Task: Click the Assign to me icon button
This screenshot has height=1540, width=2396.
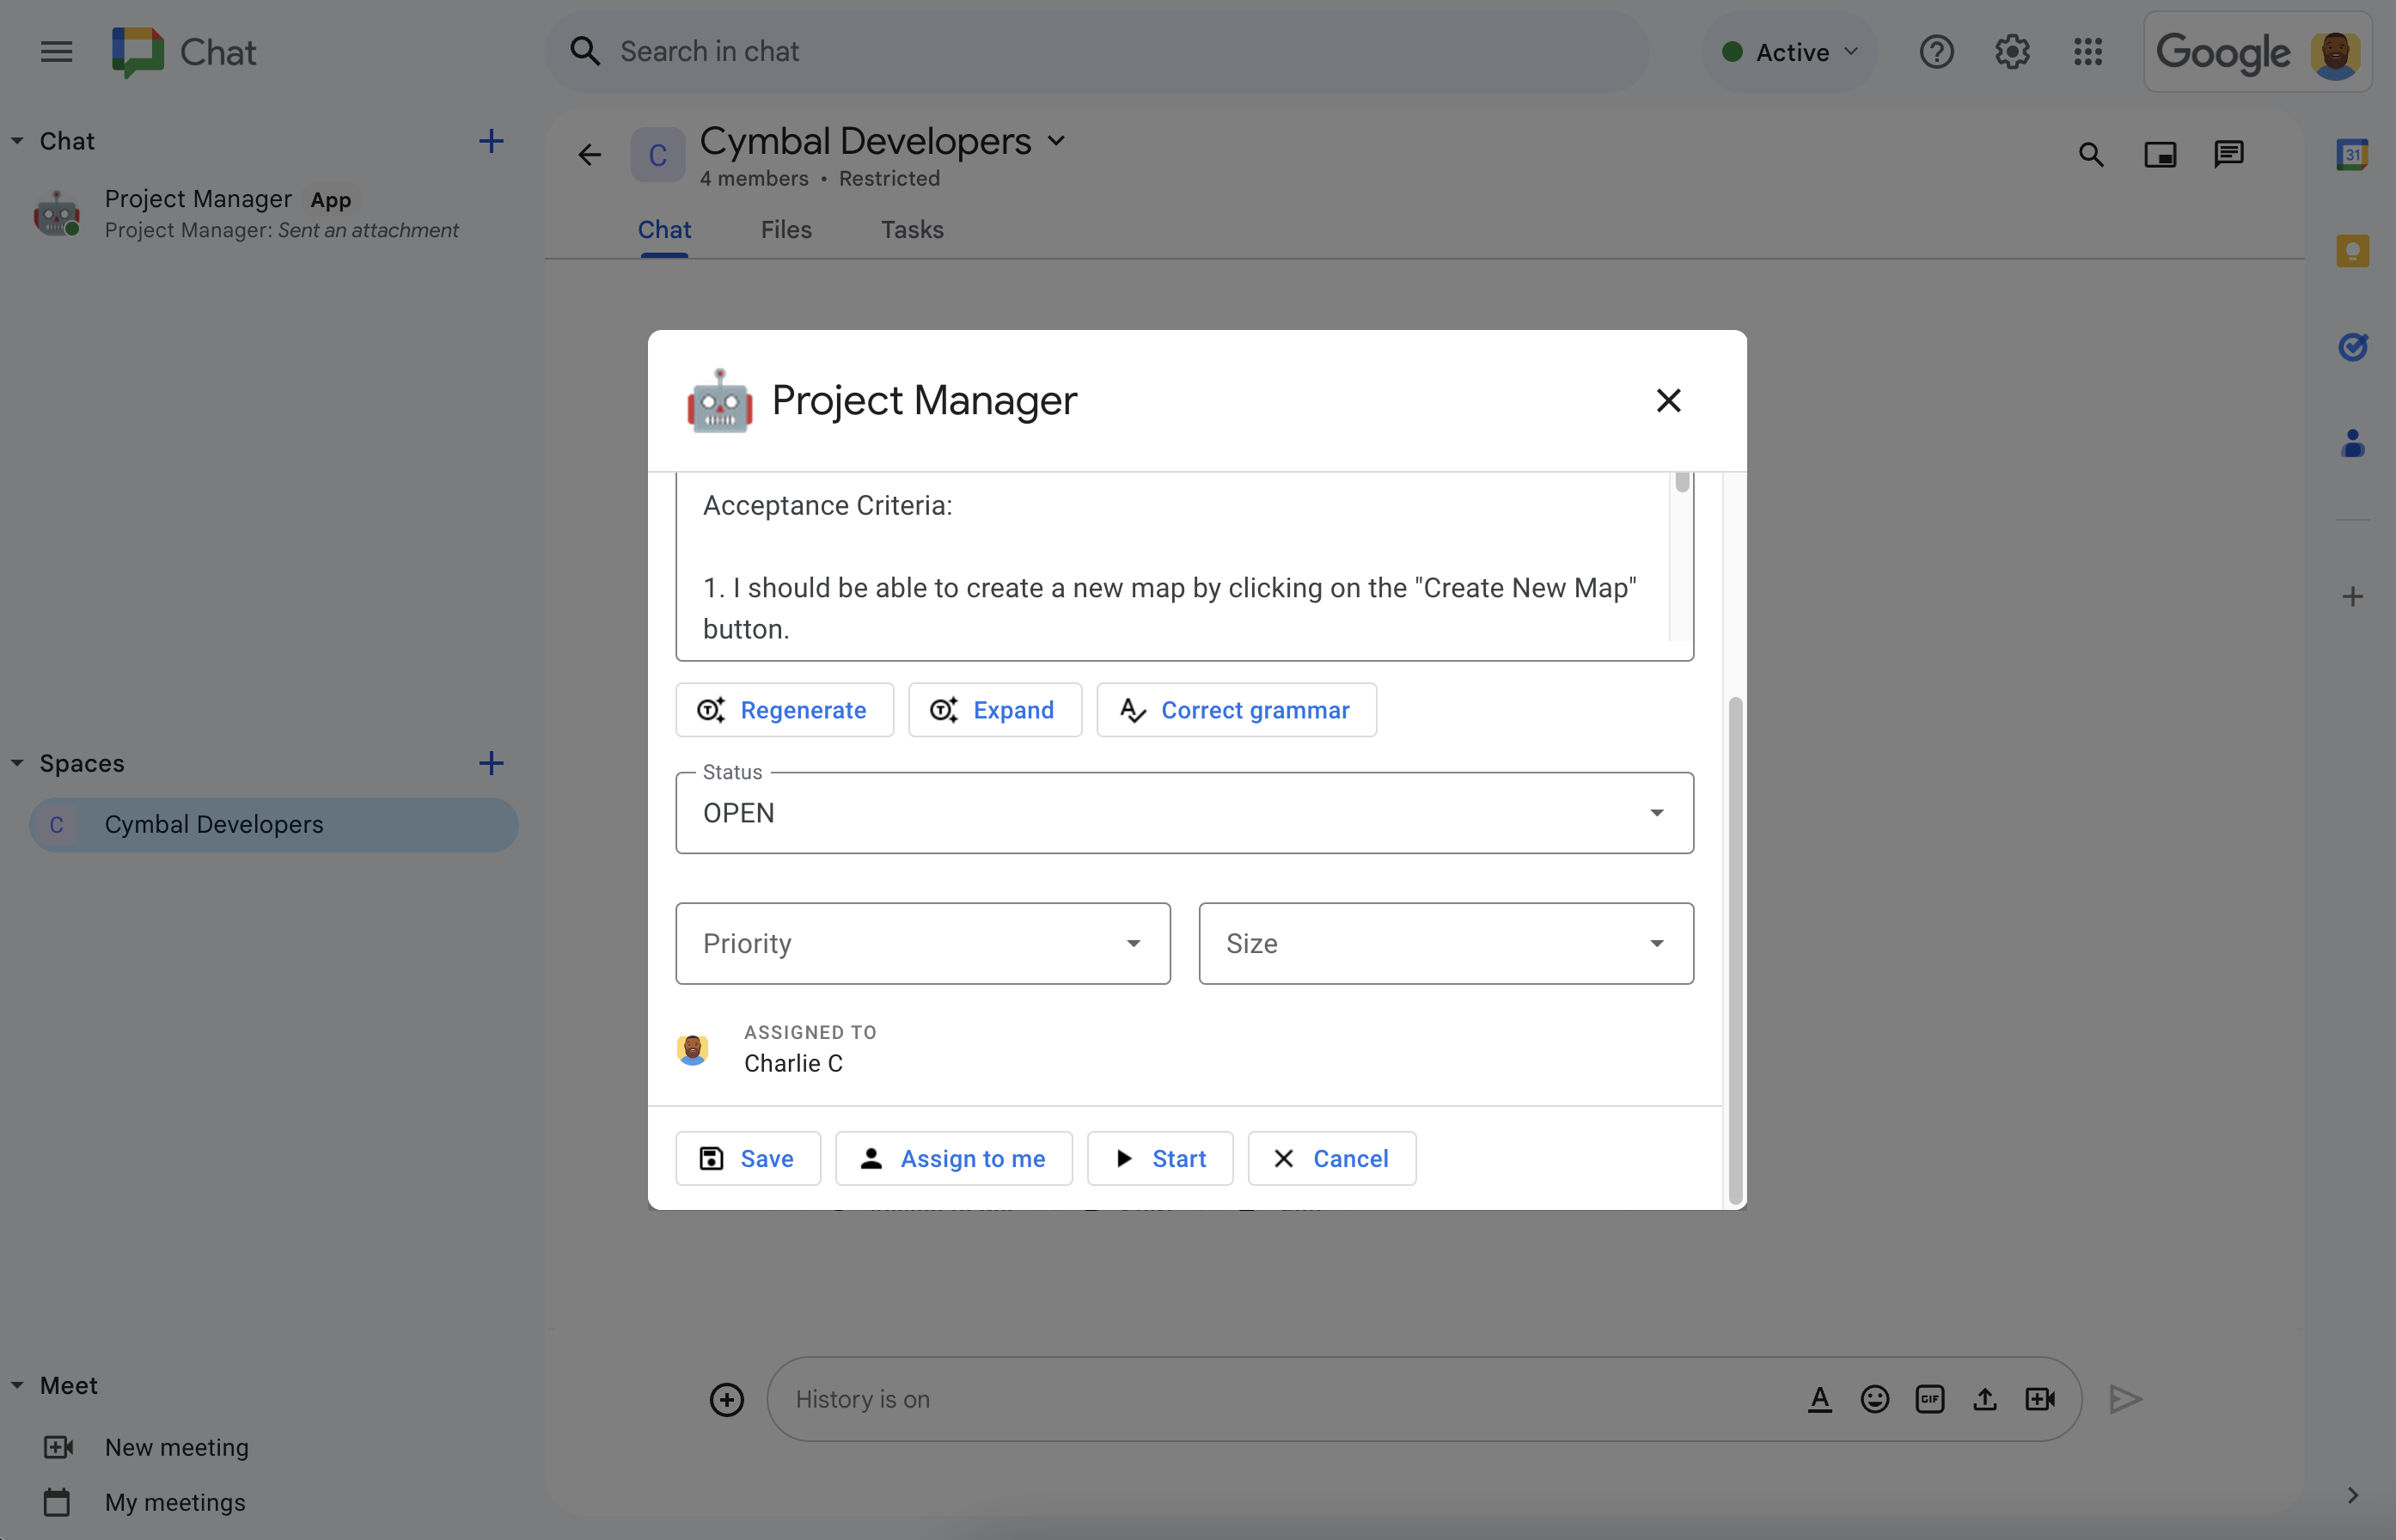Action: [870, 1156]
